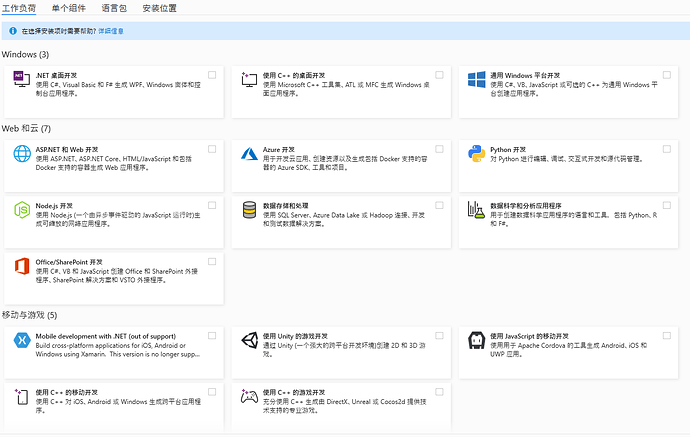Tick the Azure 开发 workload checkbox

440,149
